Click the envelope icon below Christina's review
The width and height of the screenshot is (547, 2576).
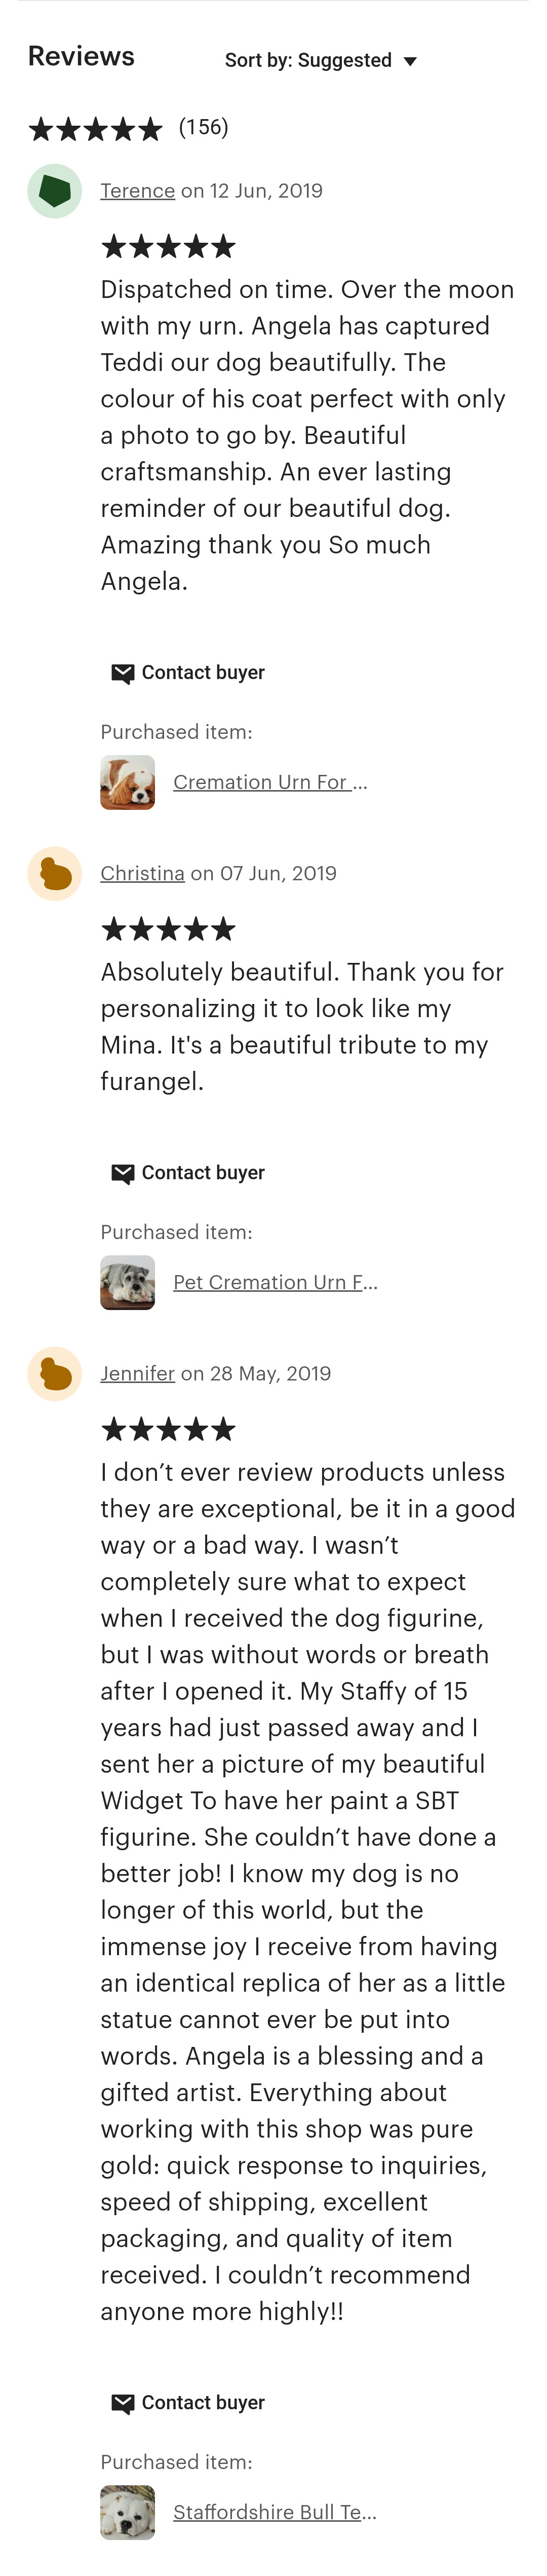point(122,1173)
